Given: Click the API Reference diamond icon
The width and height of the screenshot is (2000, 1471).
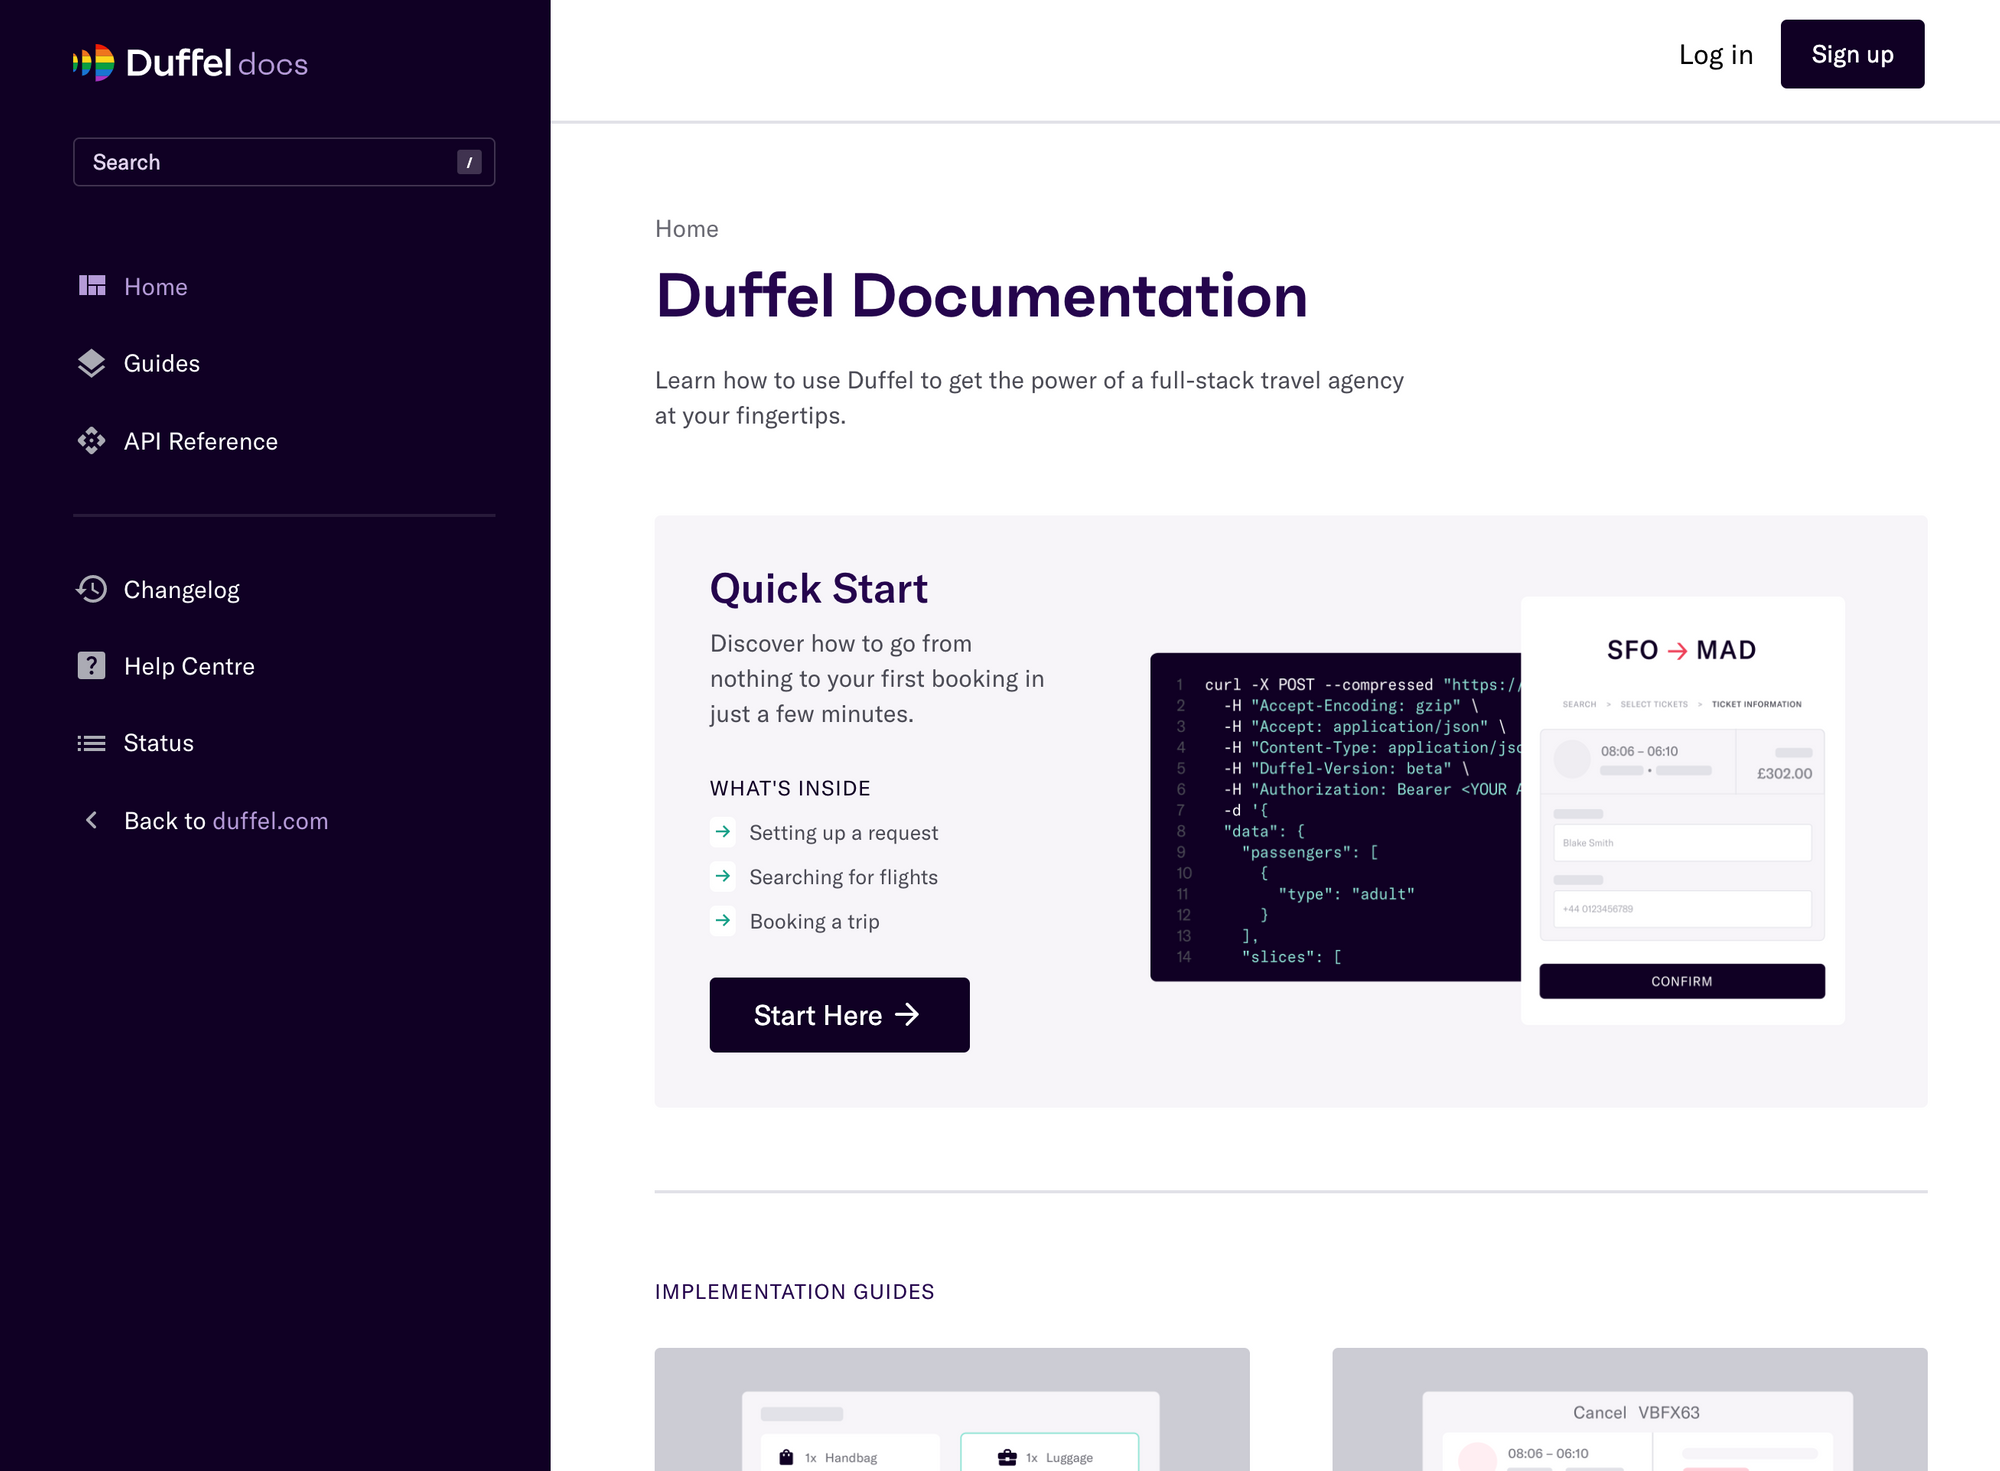Looking at the screenshot, I should coord(92,441).
